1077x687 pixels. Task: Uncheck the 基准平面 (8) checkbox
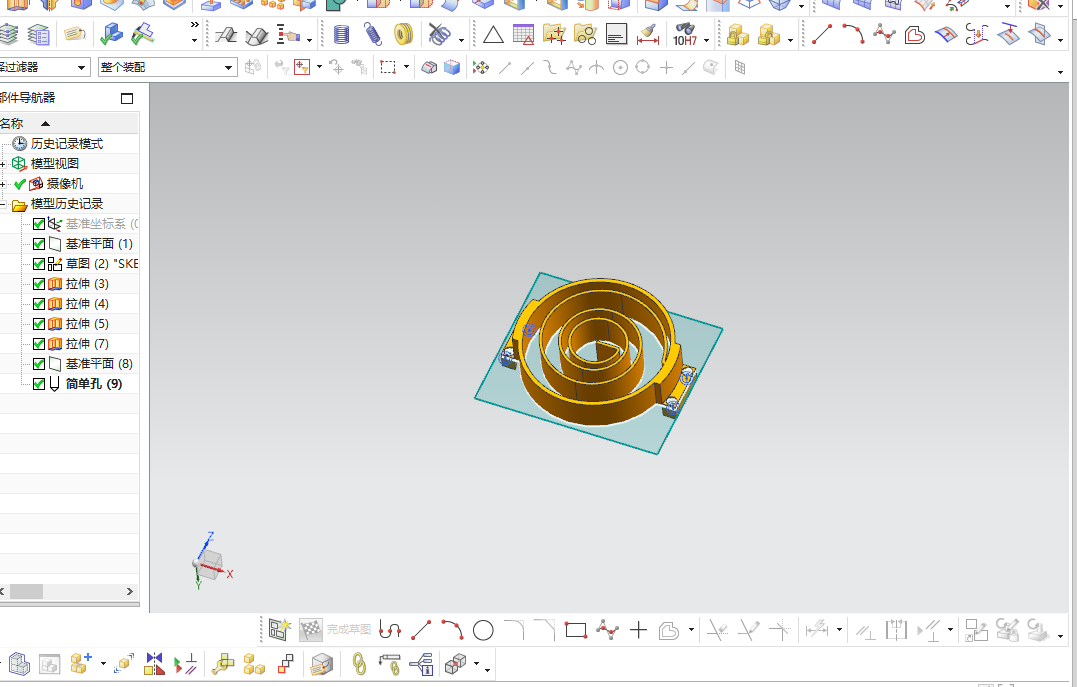pos(39,363)
